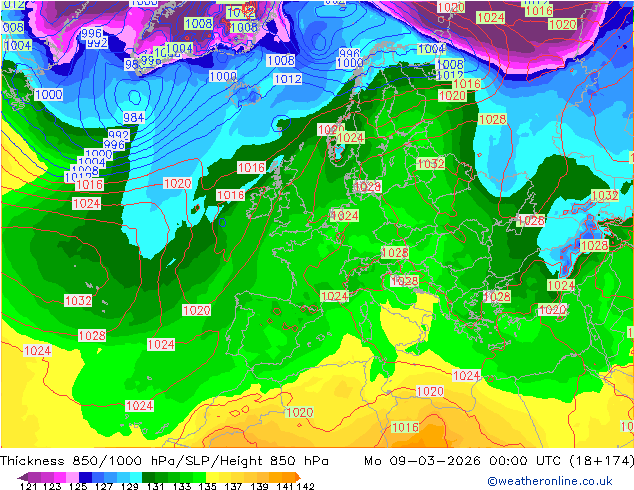This screenshot has height=490, width=634.
Task: Click the dark purple left arrow of legend
Action: pyautogui.click(x=23, y=477)
